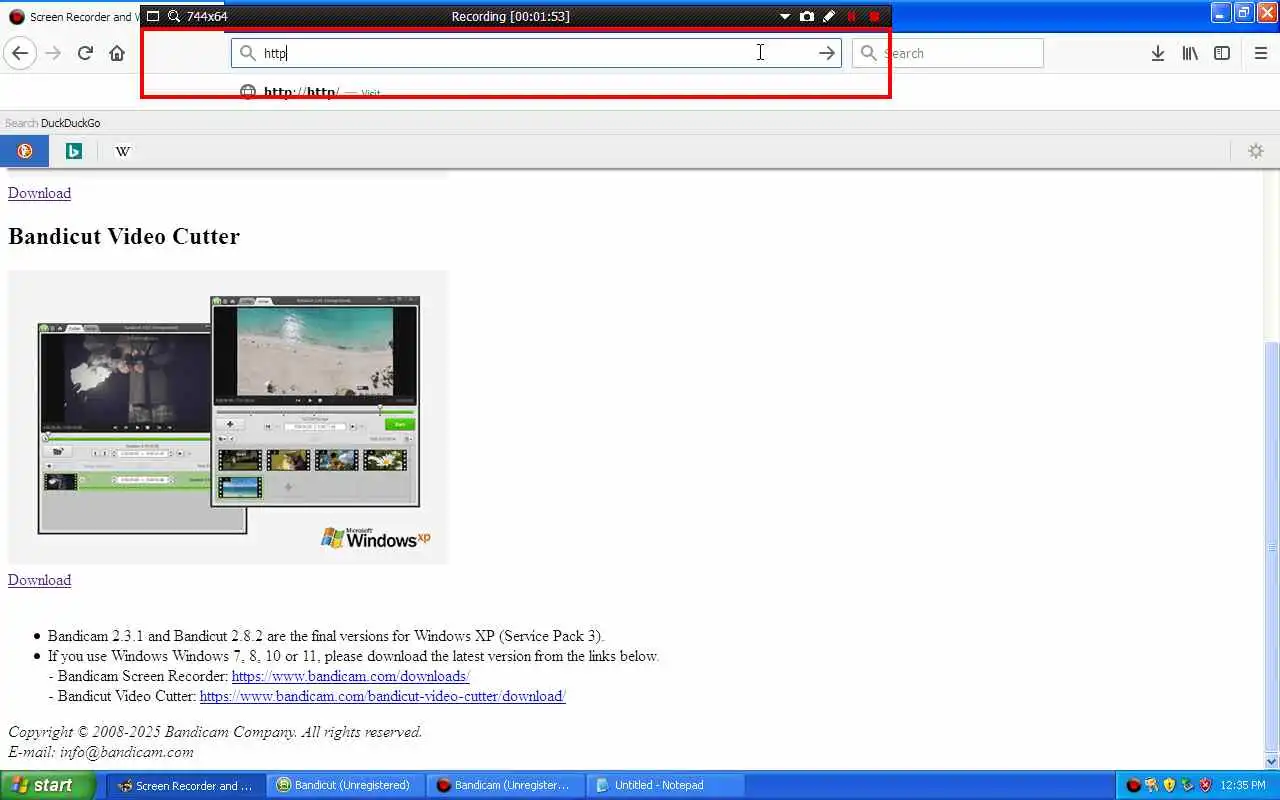Click the magnifier next to 744x64 size
Screen dimensions: 1280x800
click(x=175, y=16)
